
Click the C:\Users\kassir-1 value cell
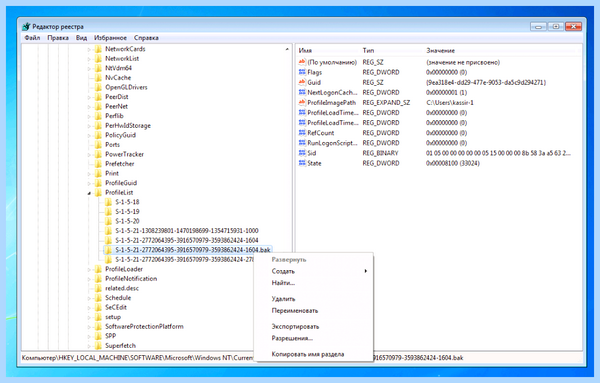[x=450, y=103]
